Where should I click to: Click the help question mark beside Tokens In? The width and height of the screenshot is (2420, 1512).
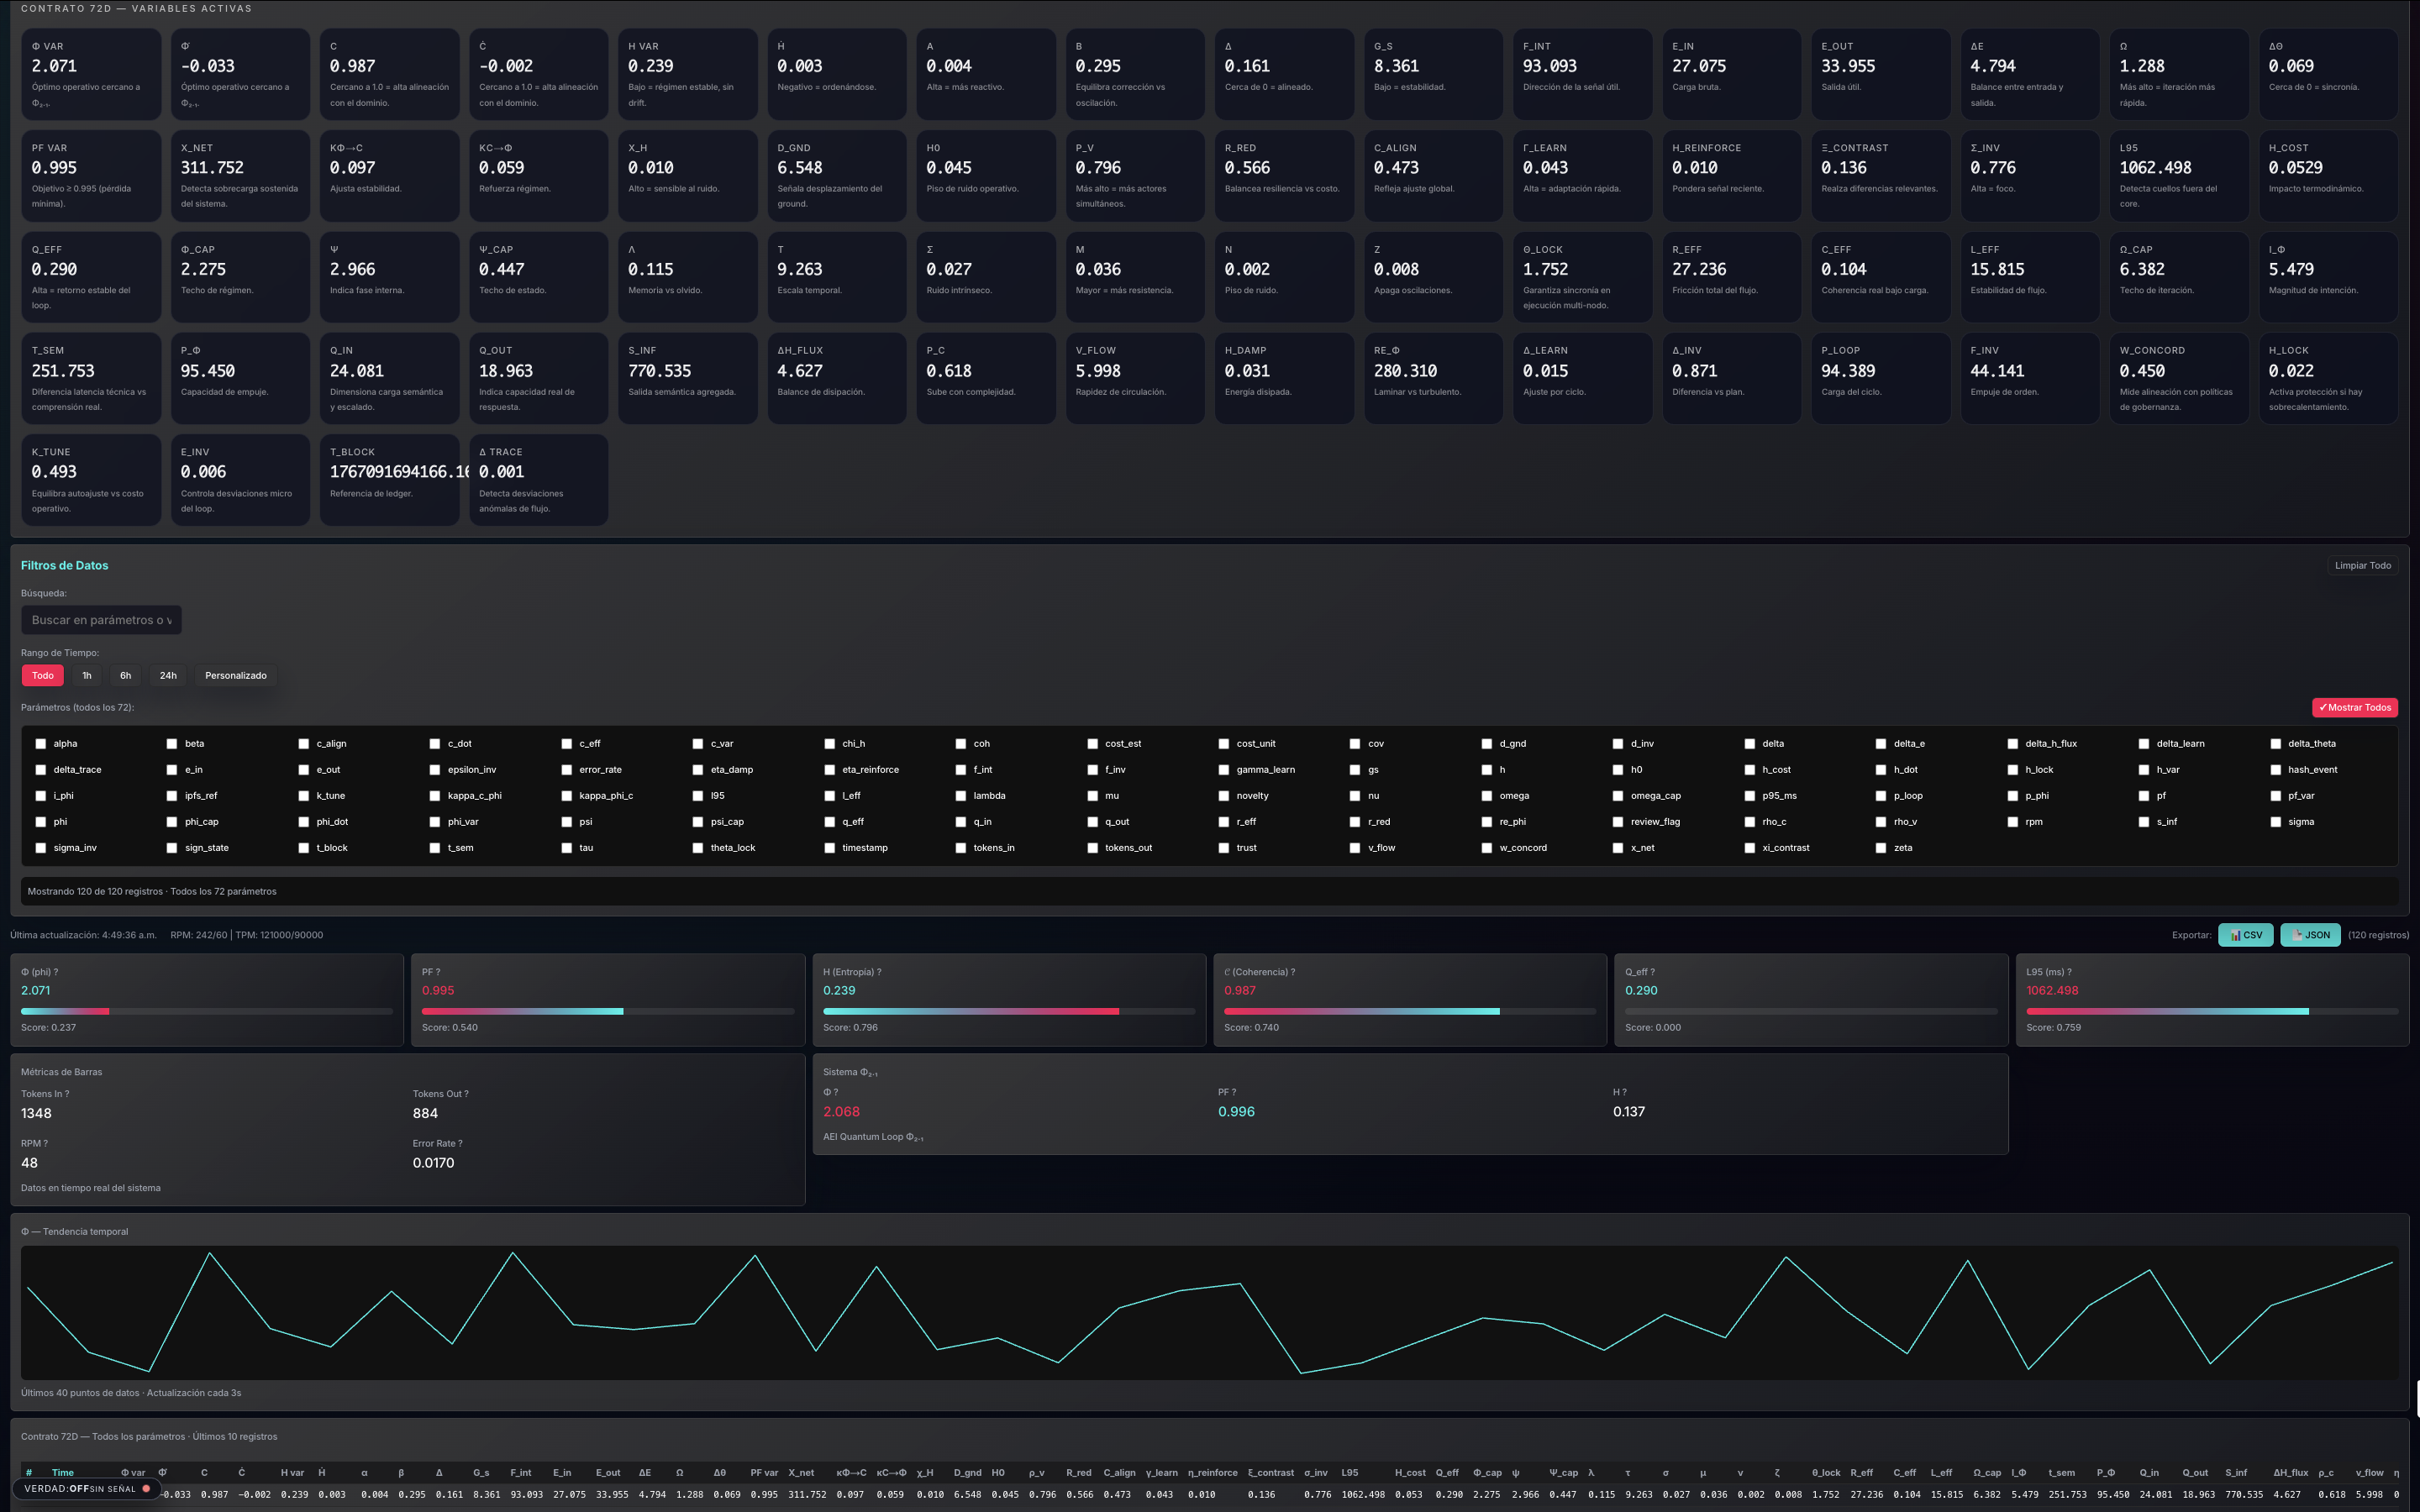[66, 1094]
